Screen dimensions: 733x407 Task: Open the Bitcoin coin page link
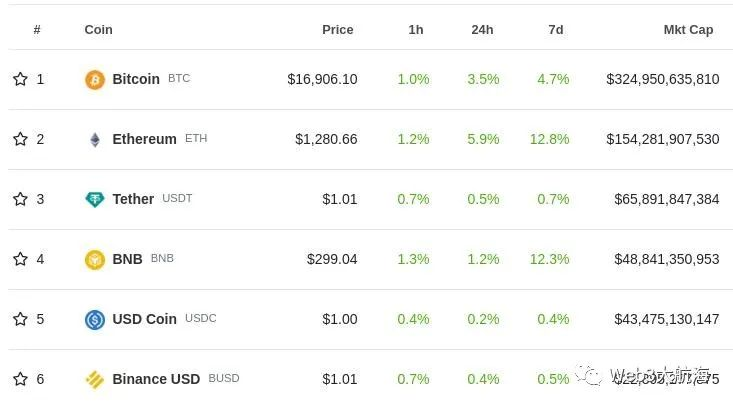136,79
